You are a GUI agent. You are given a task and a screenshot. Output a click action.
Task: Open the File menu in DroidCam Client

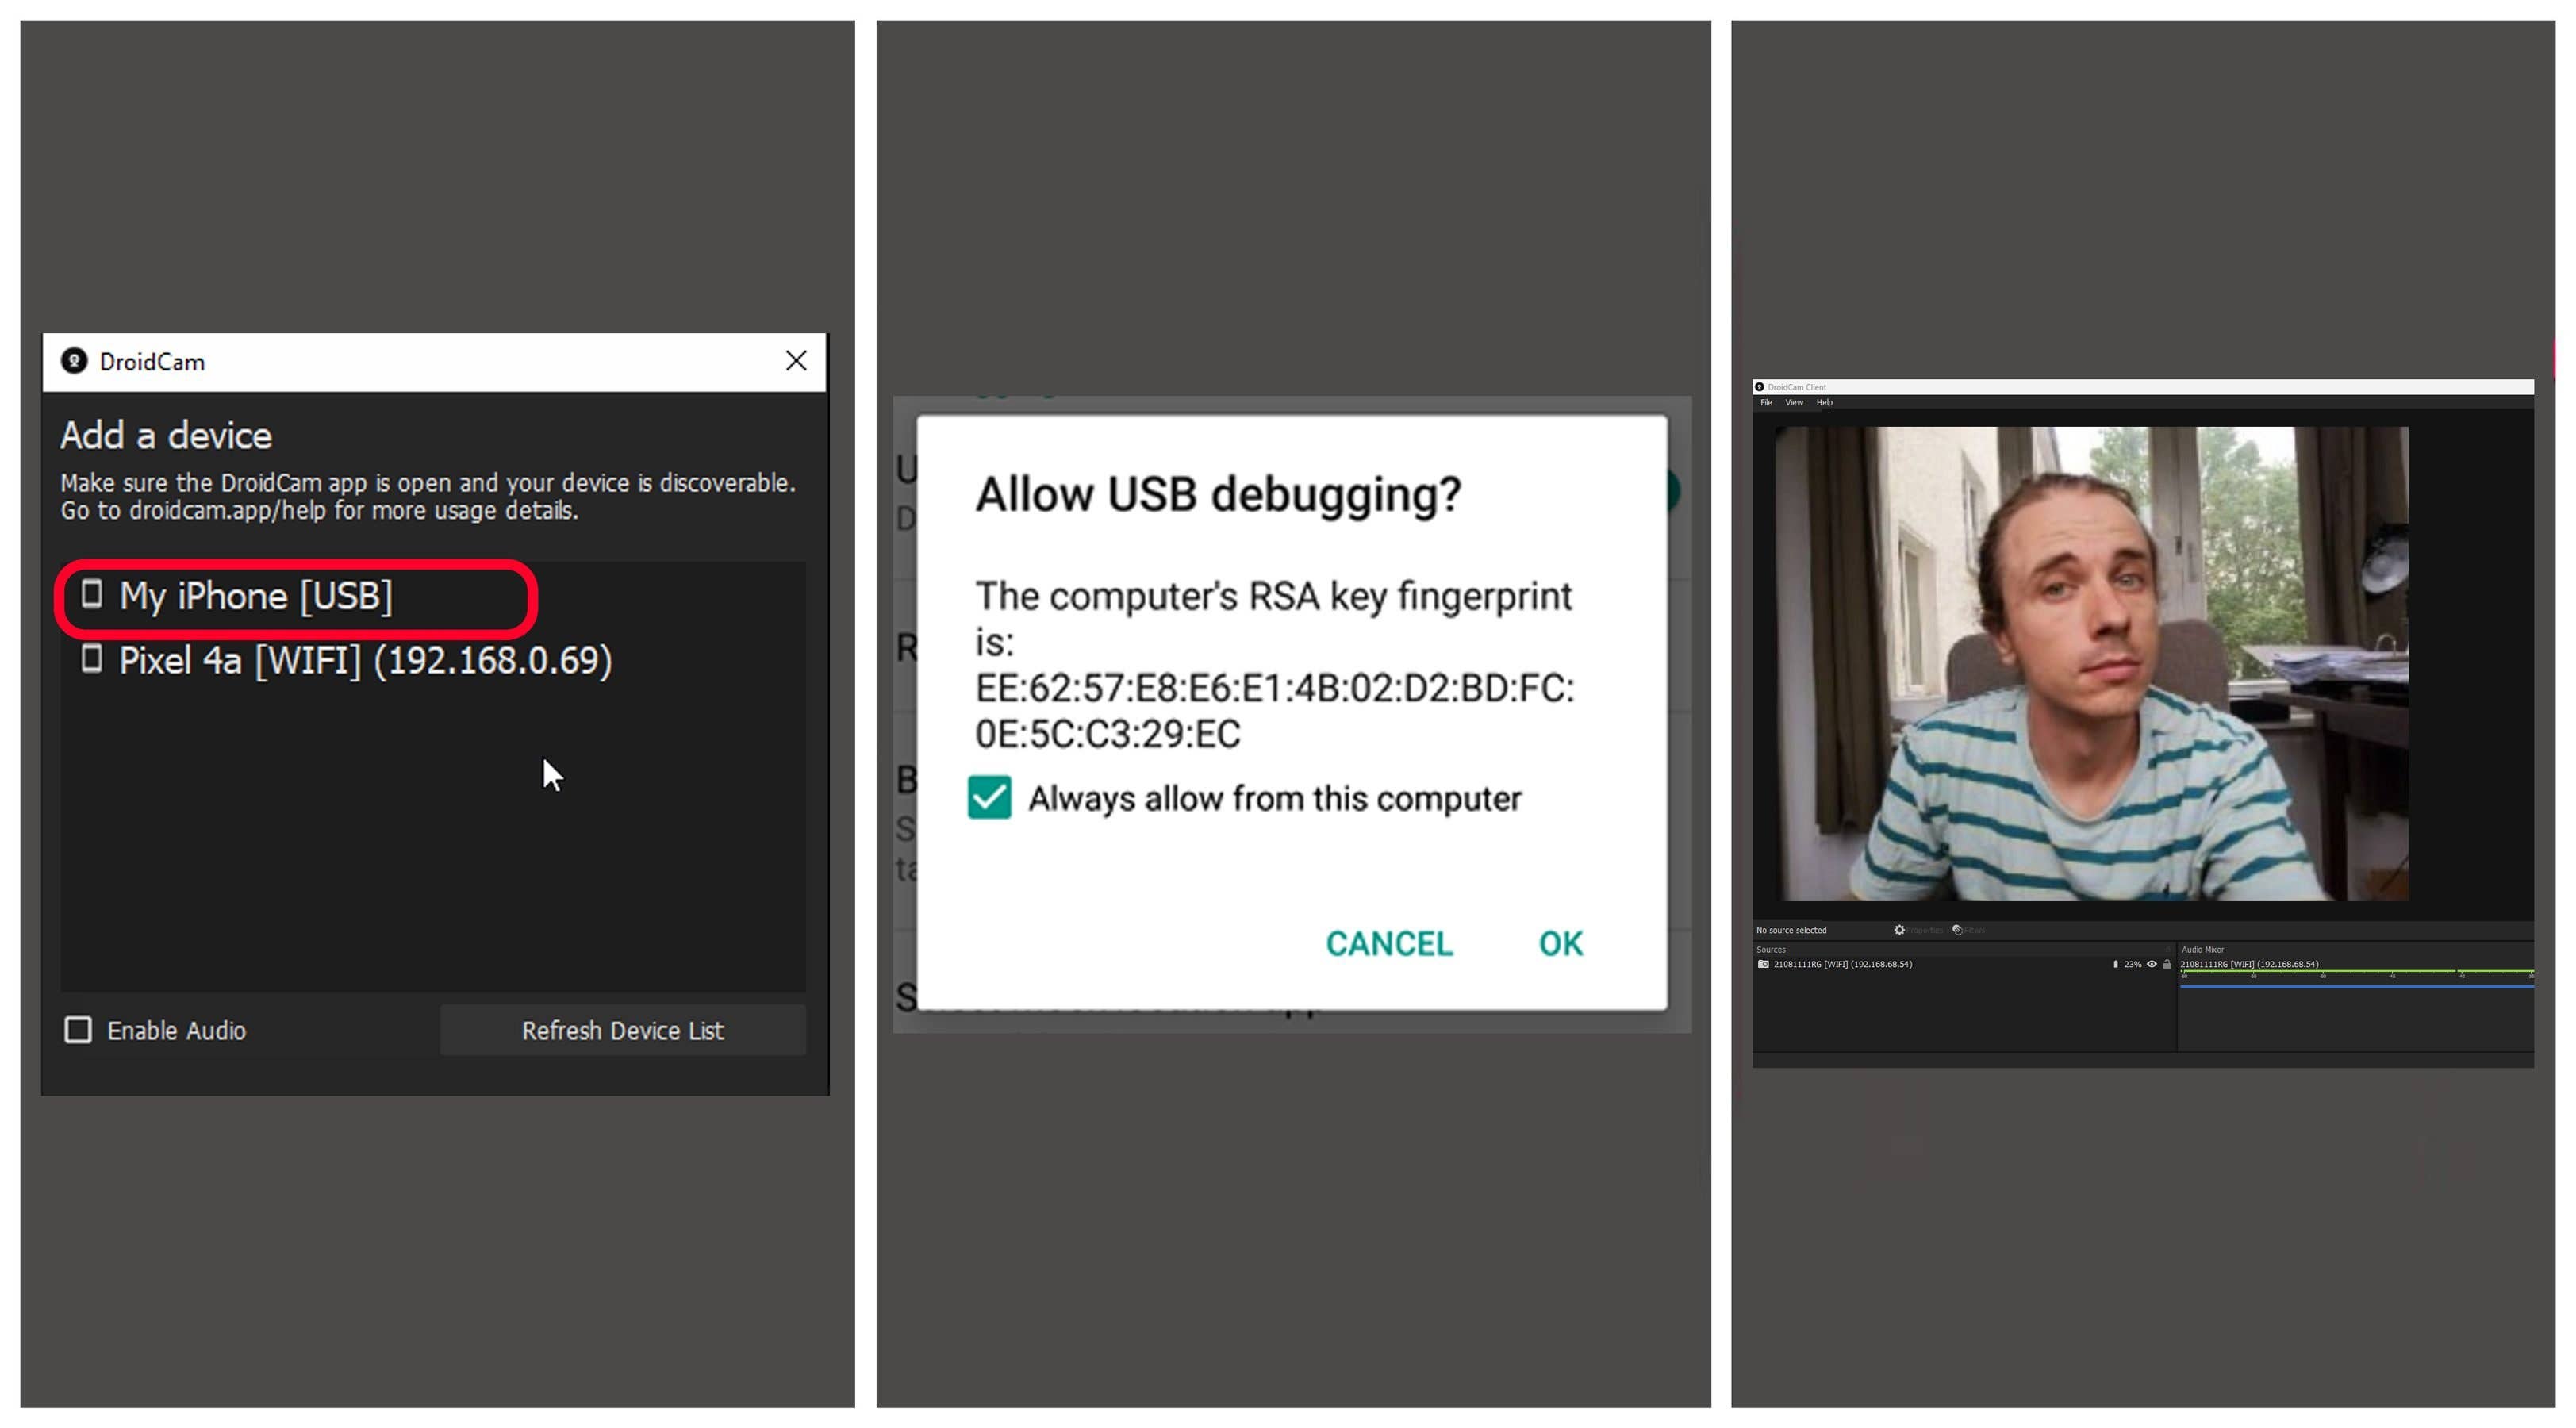pyautogui.click(x=1766, y=402)
